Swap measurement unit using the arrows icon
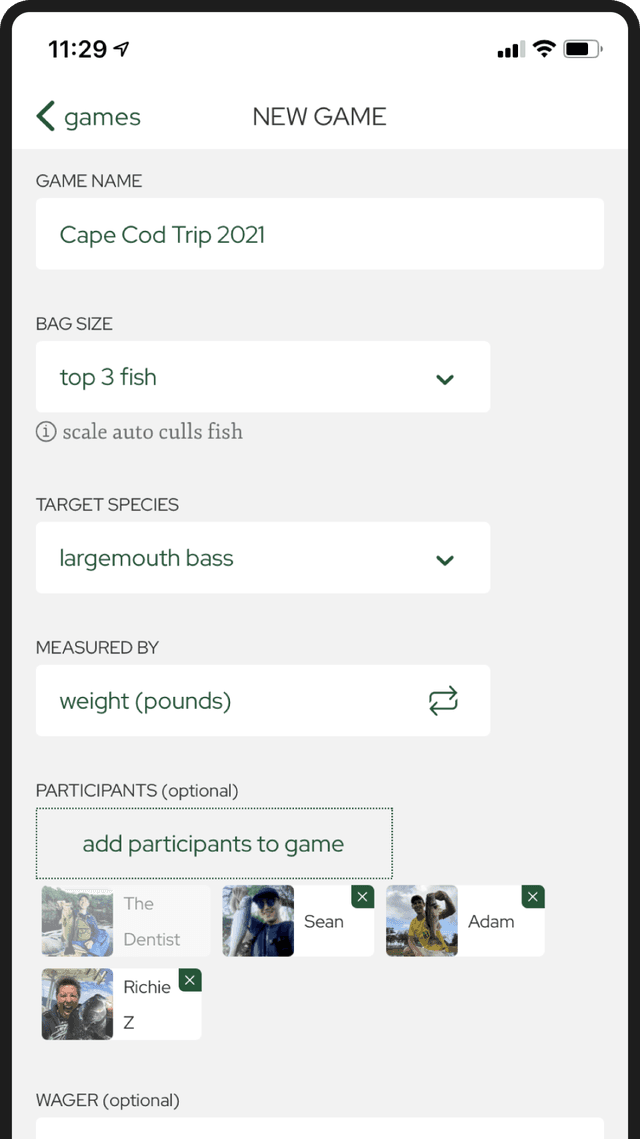The width and height of the screenshot is (640, 1139). [443, 701]
